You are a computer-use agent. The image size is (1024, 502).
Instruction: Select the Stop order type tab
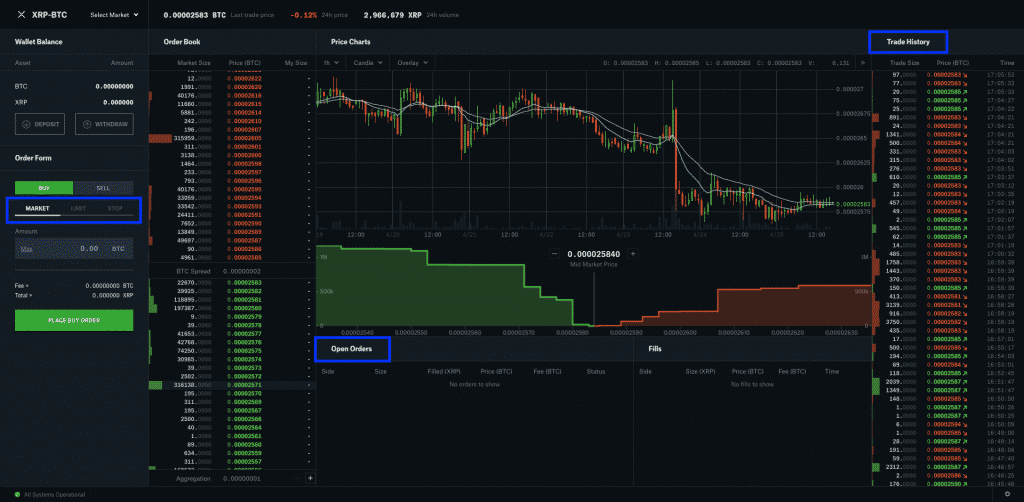115,208
